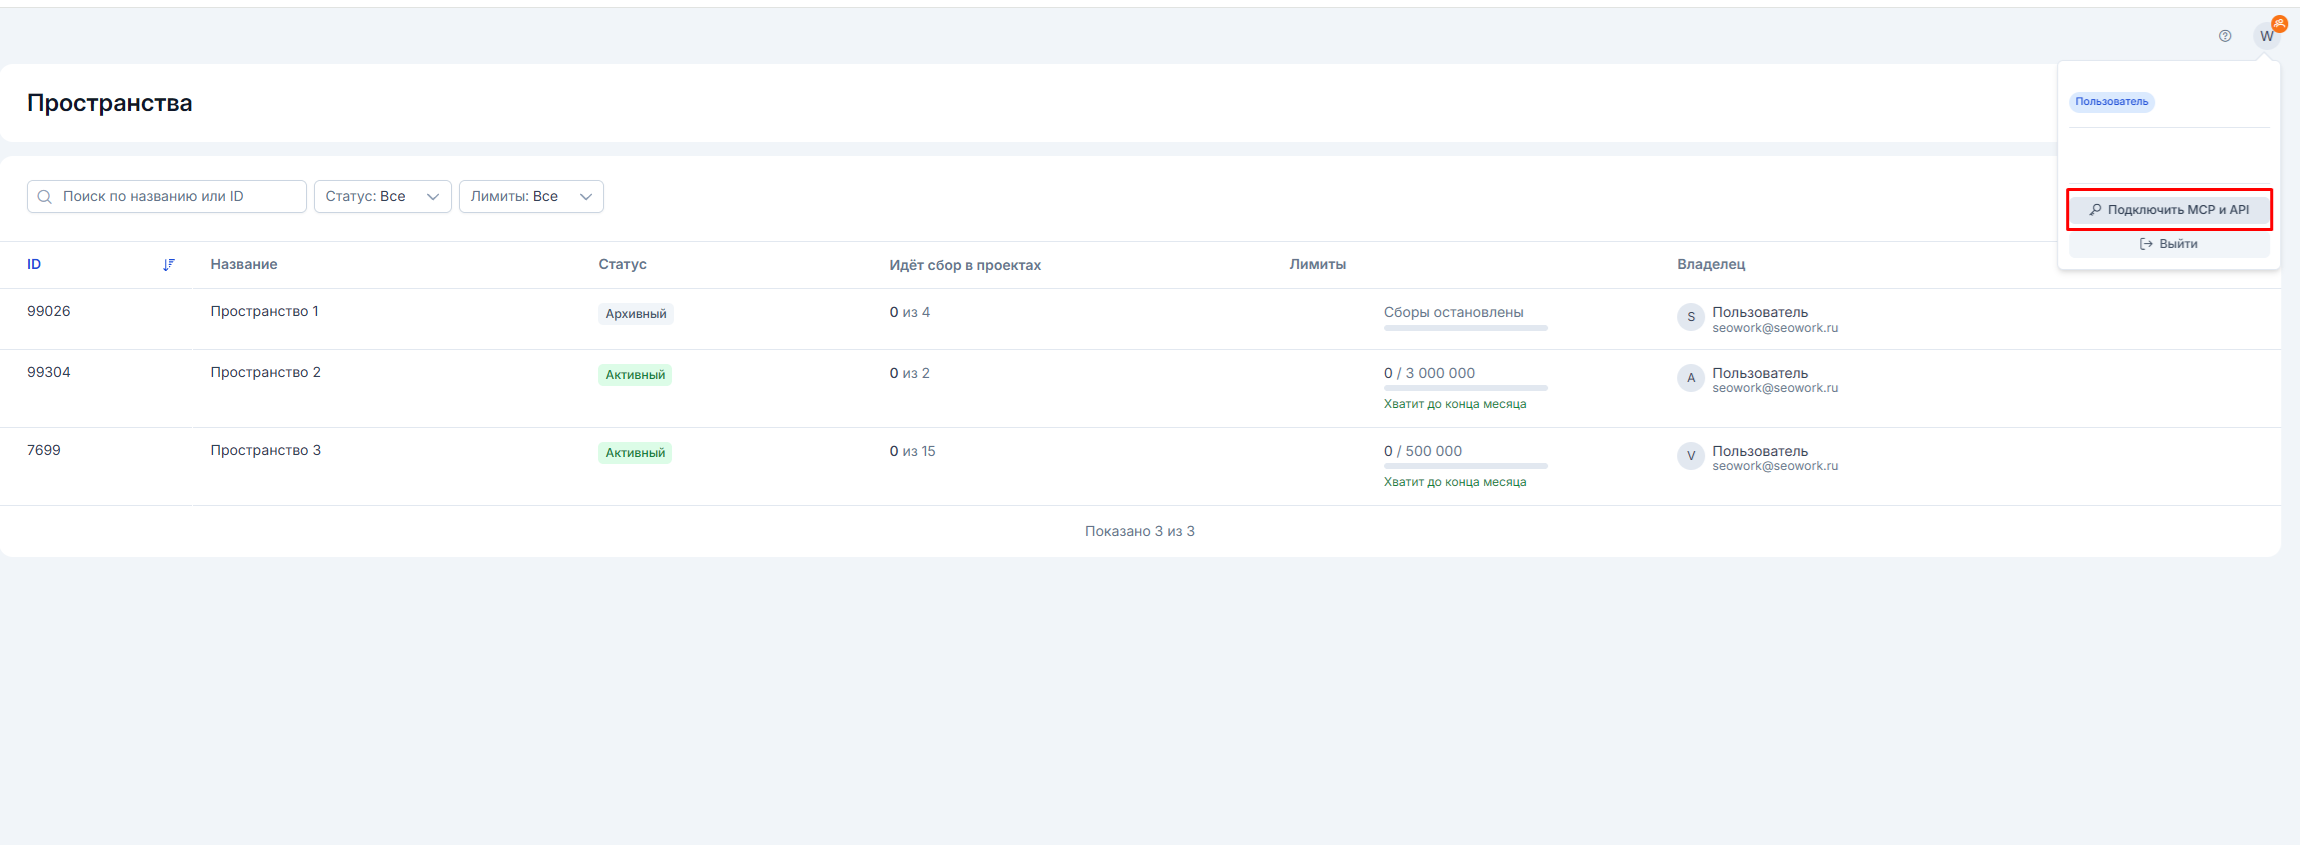Select Подключить MCP и API menu item
This screenshot has width=2300, height=845.
click(2169, 210)
